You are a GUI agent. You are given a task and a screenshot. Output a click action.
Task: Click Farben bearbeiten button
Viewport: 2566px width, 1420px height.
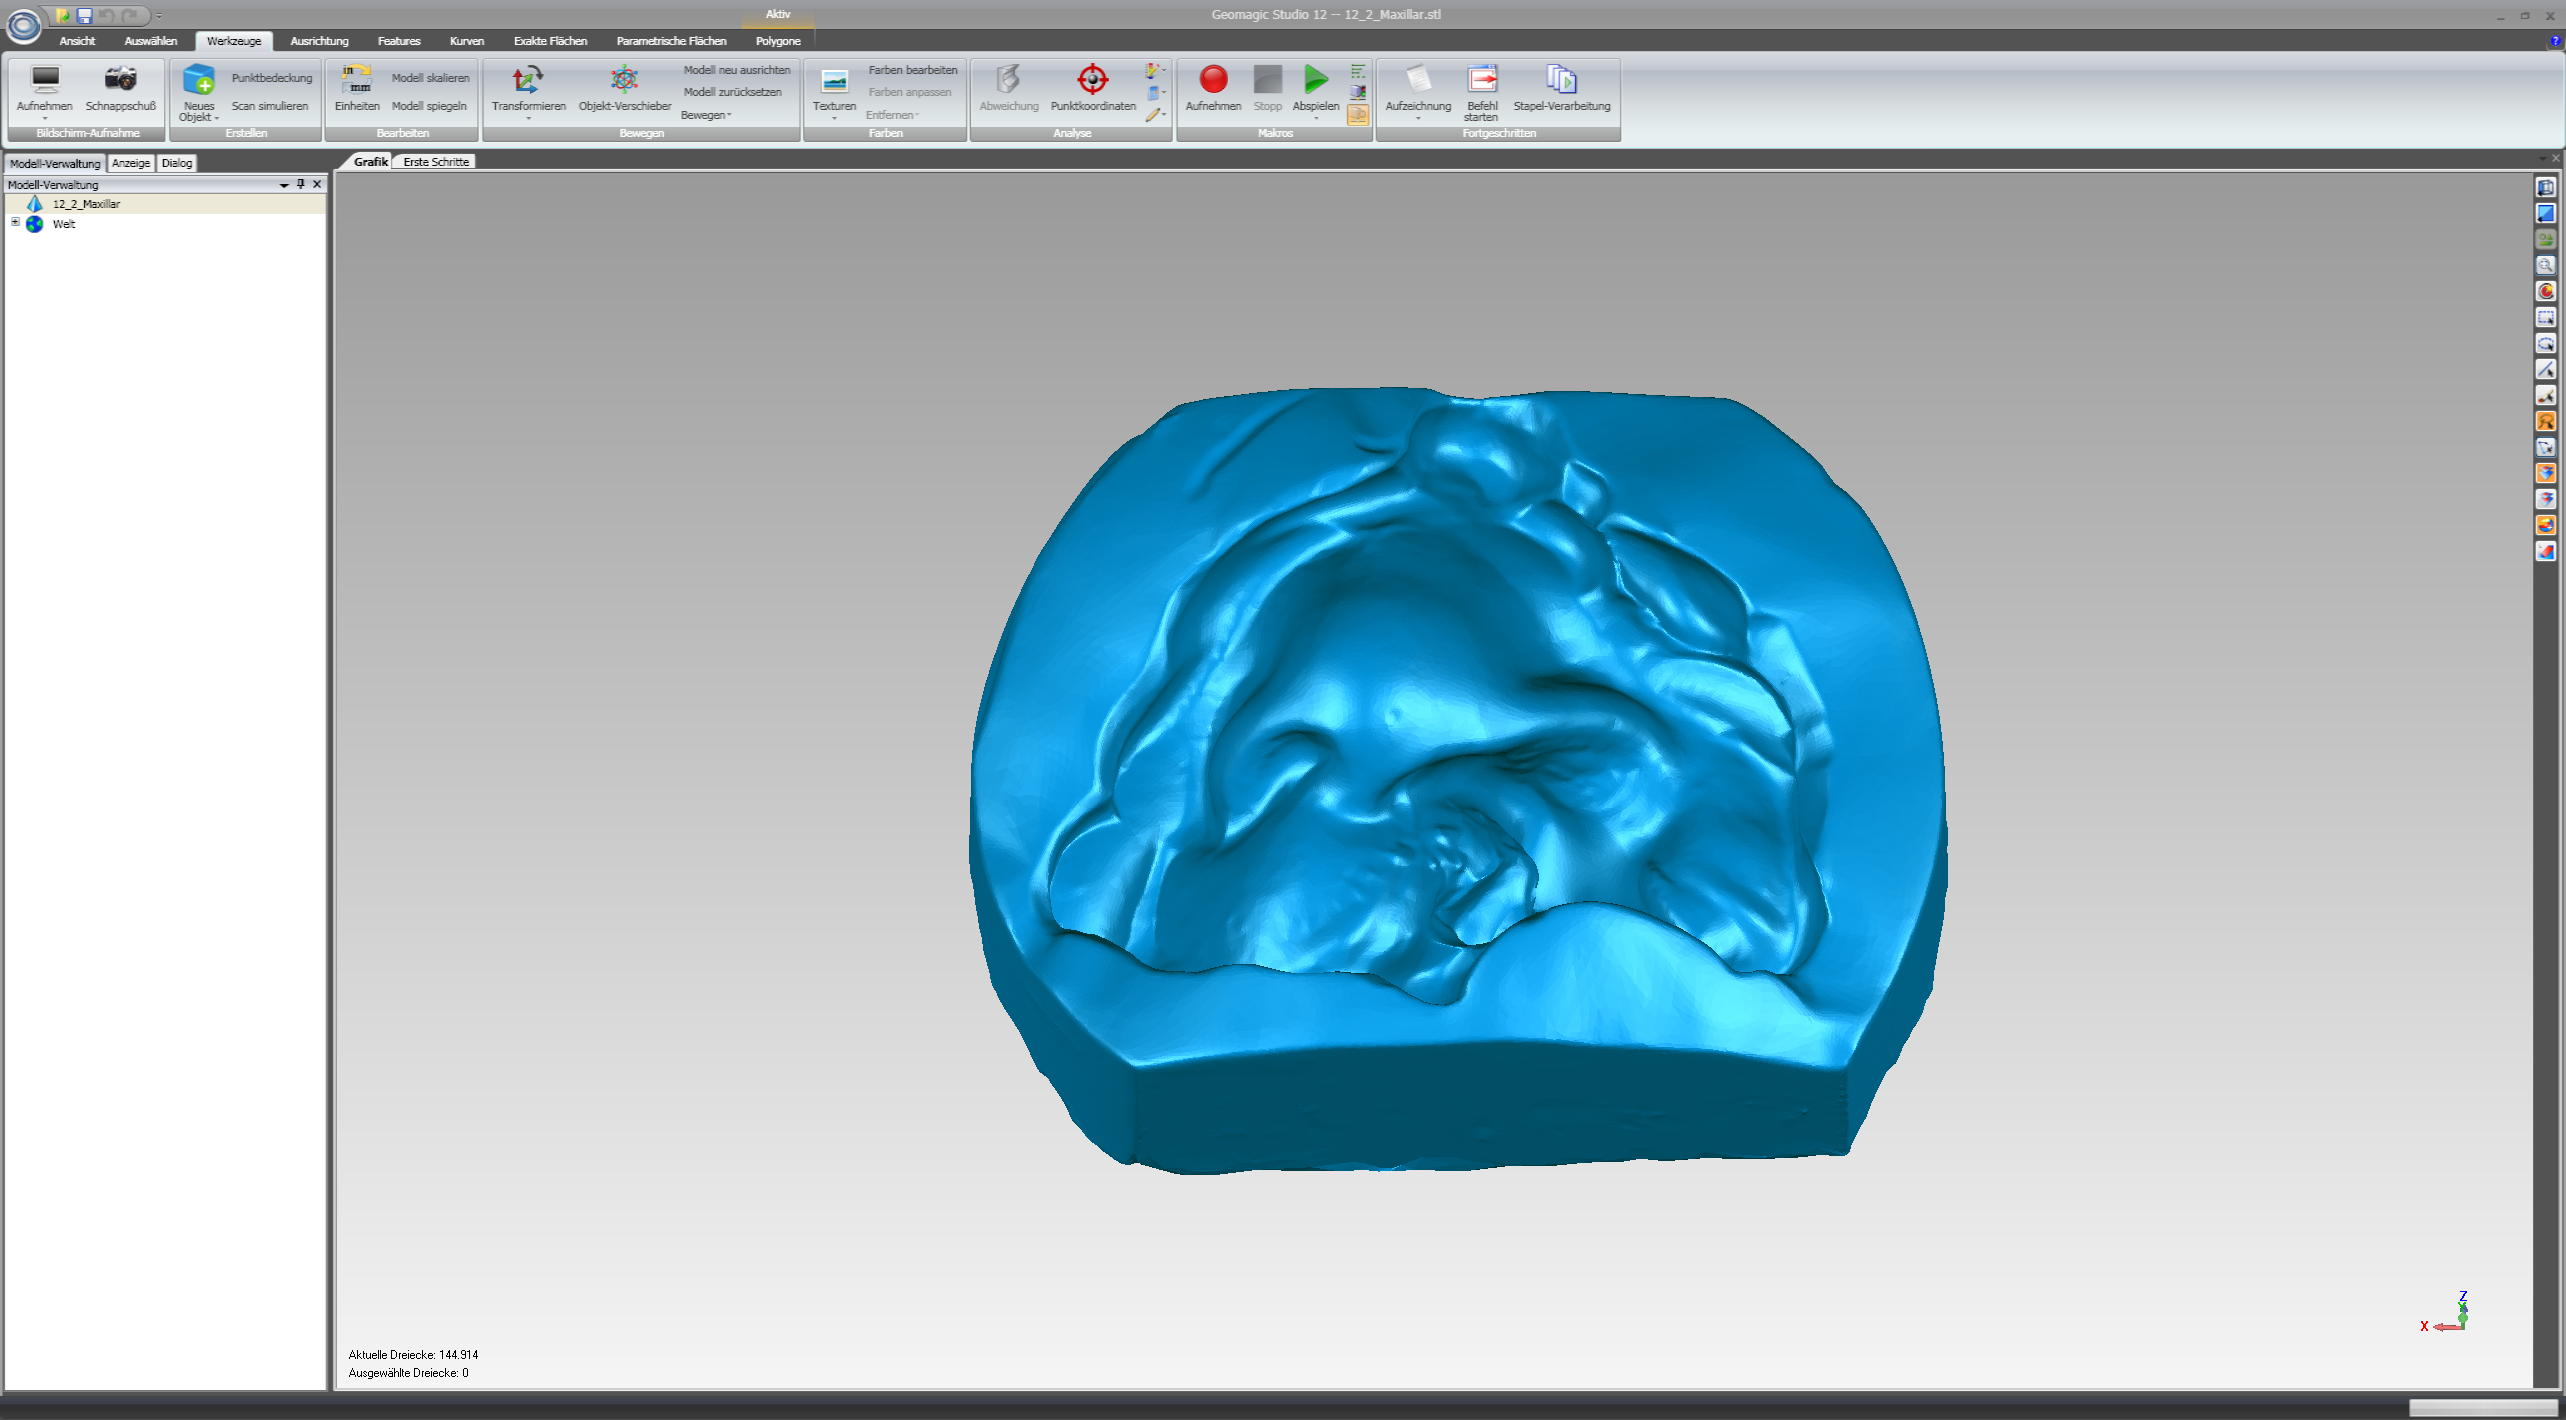913,70
